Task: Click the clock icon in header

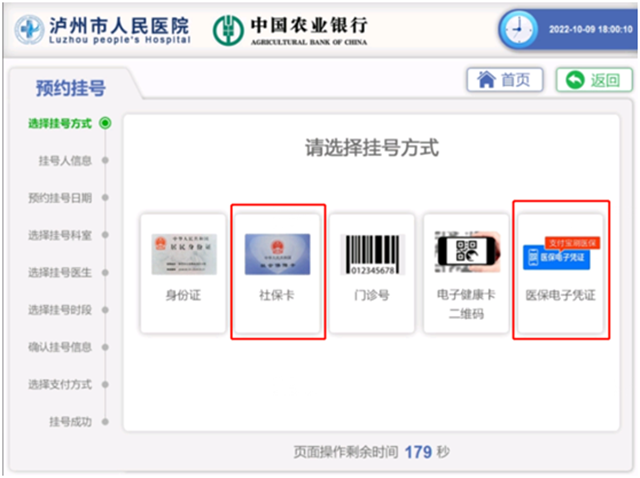Action: (517, 30)
